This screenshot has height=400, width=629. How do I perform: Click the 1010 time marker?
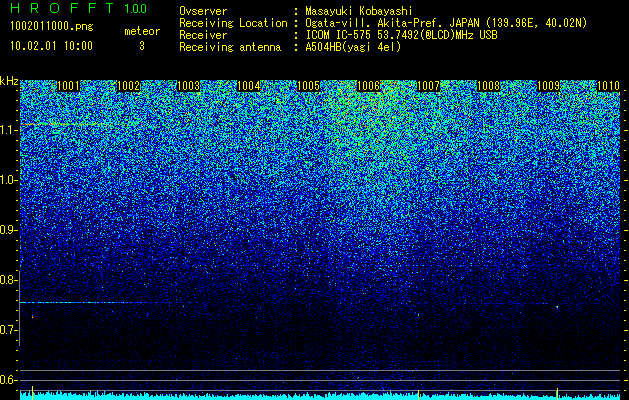pyautogui.click(x=609, y=86)
